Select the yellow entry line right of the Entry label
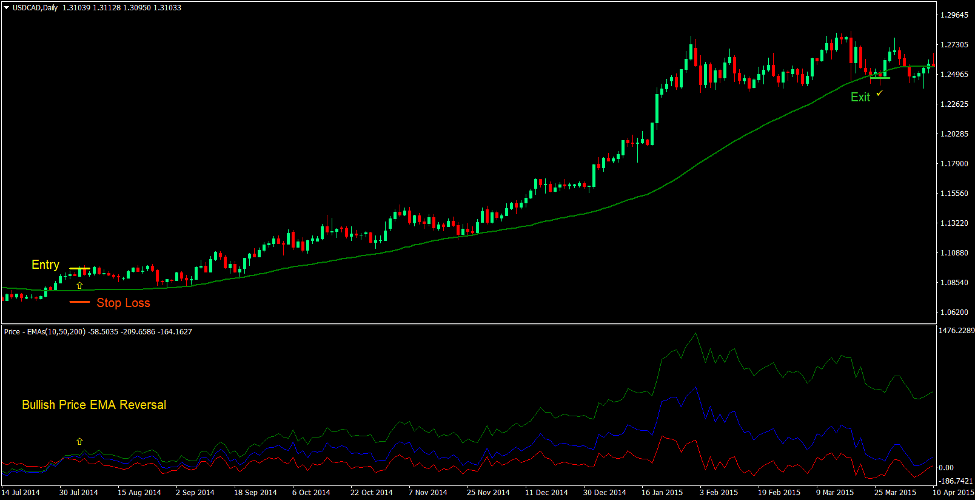Screen dimensions: 977x502 [x=79, y=268]
